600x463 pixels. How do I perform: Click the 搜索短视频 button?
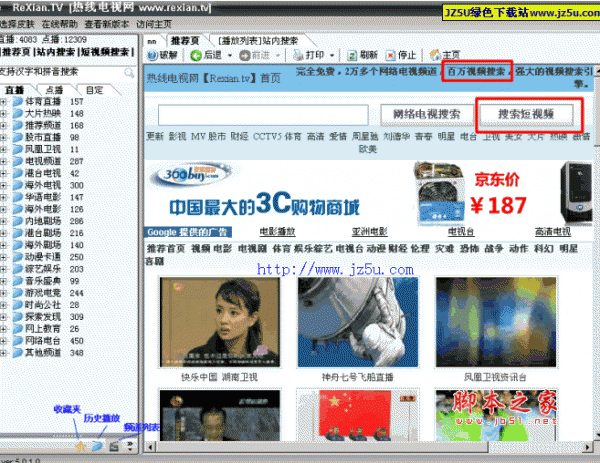(526, 114)
